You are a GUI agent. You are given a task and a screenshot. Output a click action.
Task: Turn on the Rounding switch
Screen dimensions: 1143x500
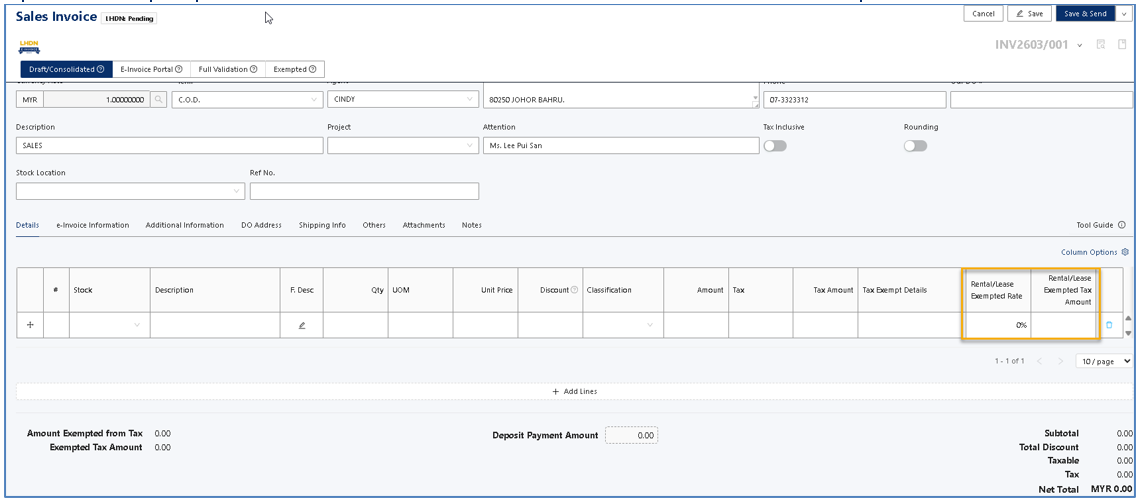pyautogui.click(x=915, y=145)
